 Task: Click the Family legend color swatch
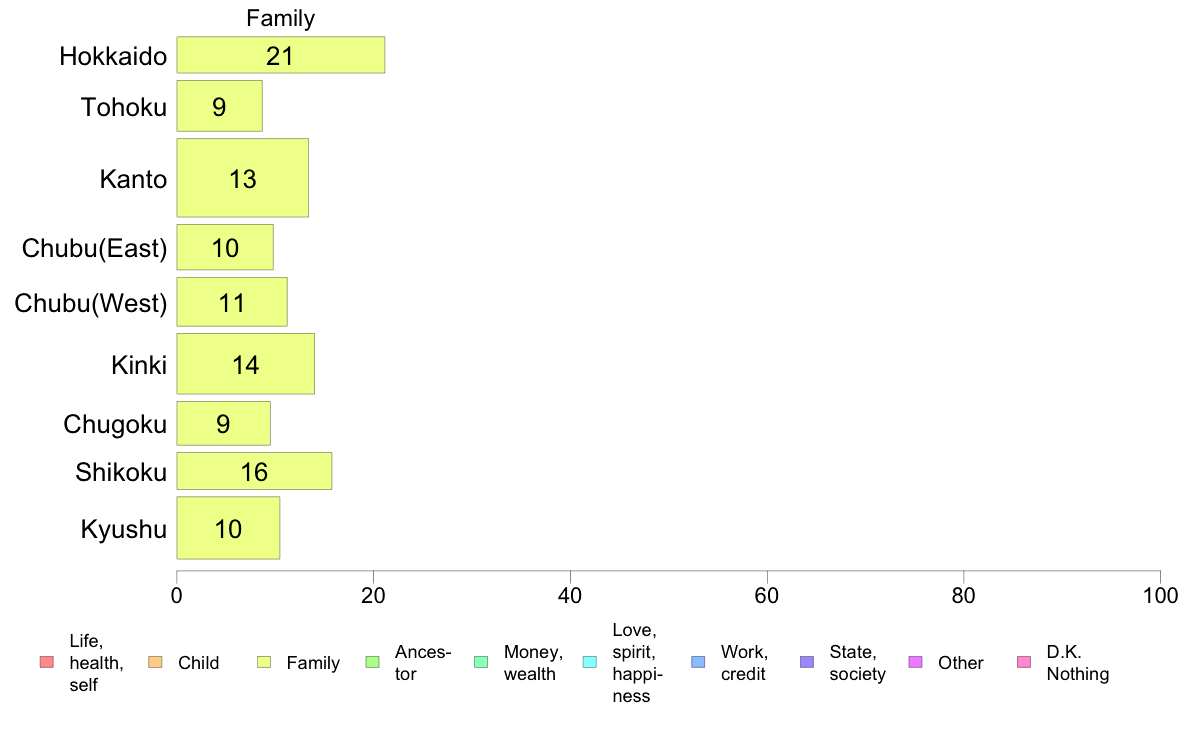click(x=264, y=662)
